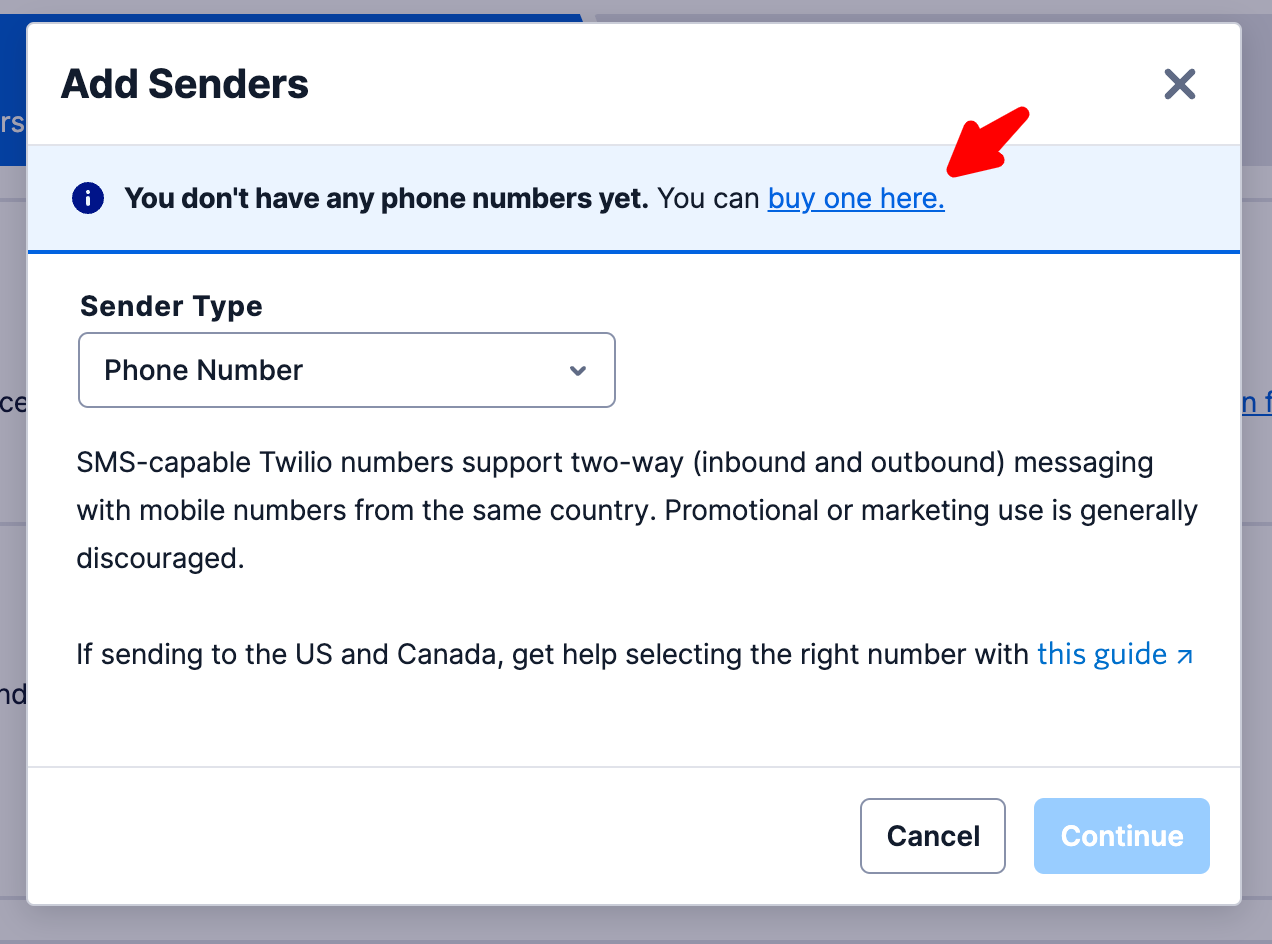Close the Add Senders dialog
Viewport: 1272px width, 944px height.
(x=1180, y=85)
